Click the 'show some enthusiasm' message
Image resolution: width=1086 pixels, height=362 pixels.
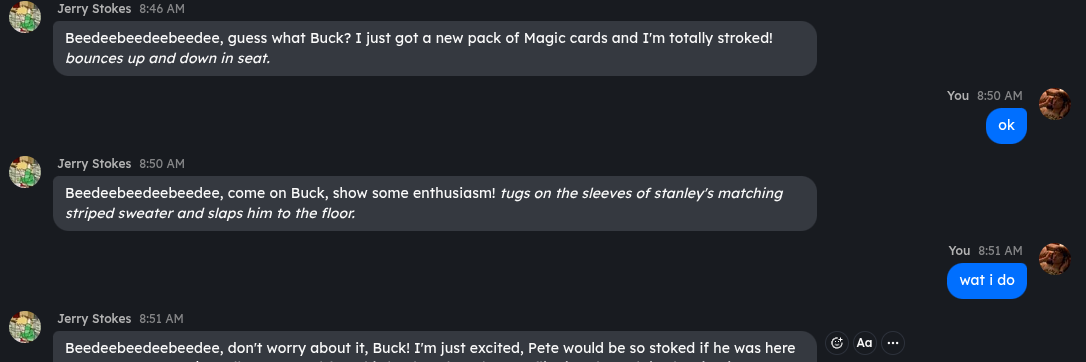pyautogui.click(x=435, y=203)
